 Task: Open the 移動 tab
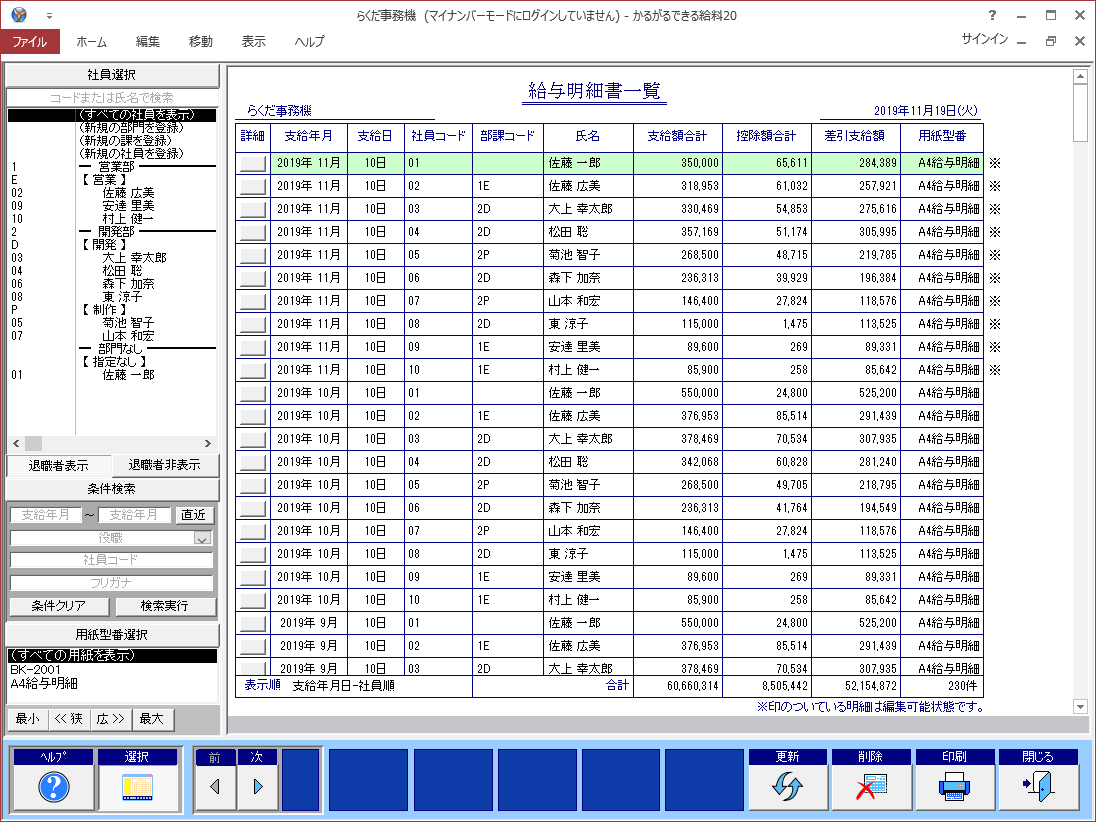click(201, 42)
